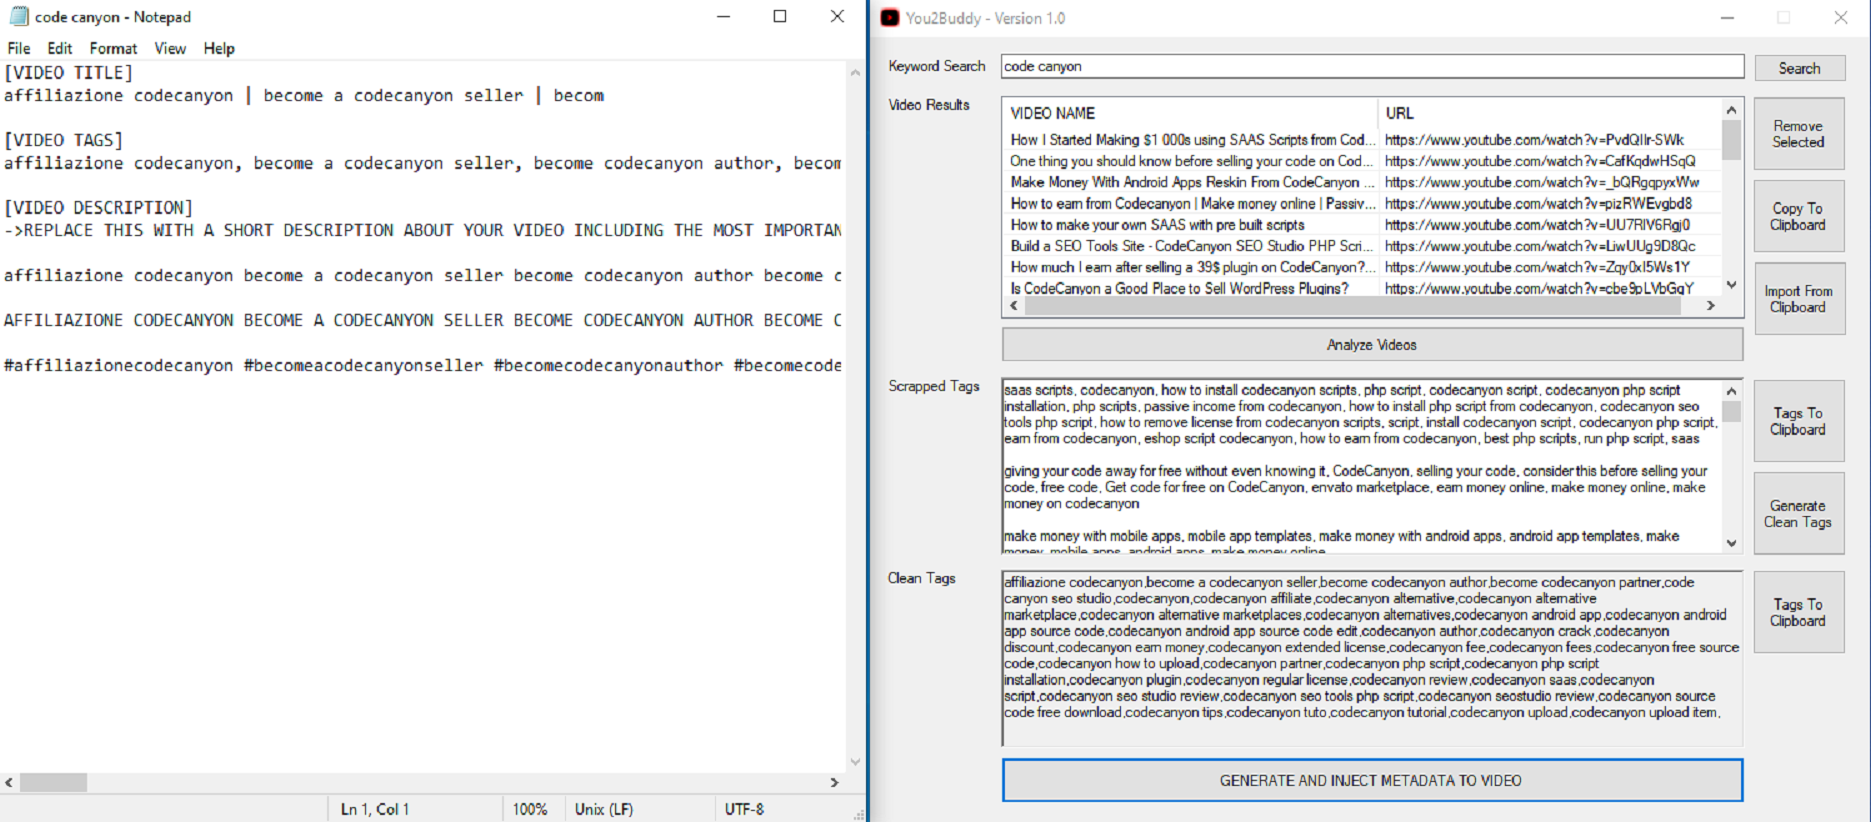Minimize the You2Buddy window

pyautogui.click(x=1727, y=18)
